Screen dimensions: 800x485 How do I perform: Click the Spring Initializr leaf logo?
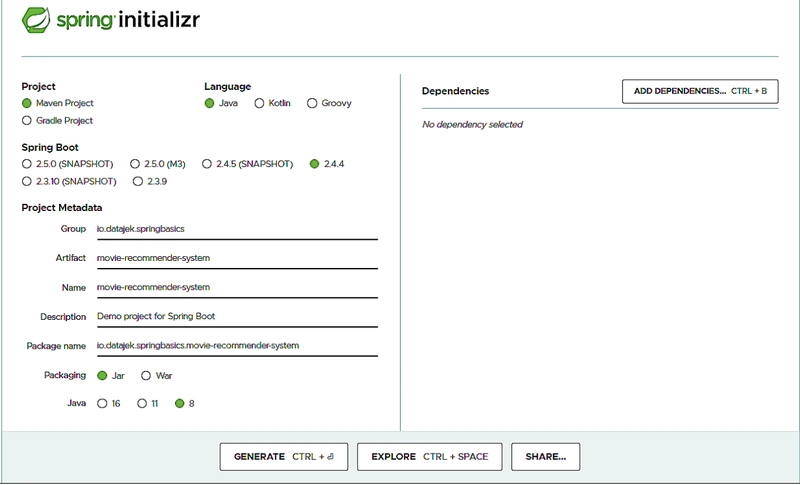click(x=37, y=20)
